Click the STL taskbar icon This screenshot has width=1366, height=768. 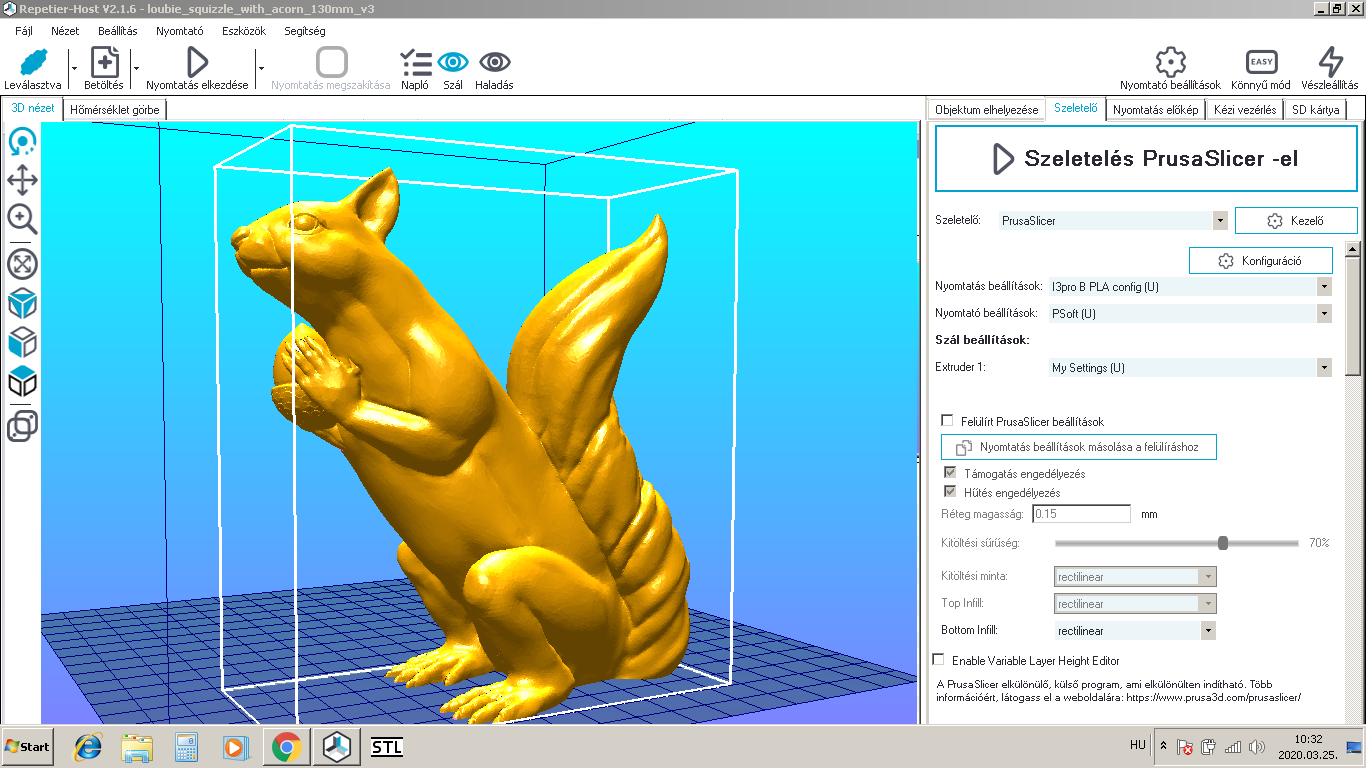point(386,747)
